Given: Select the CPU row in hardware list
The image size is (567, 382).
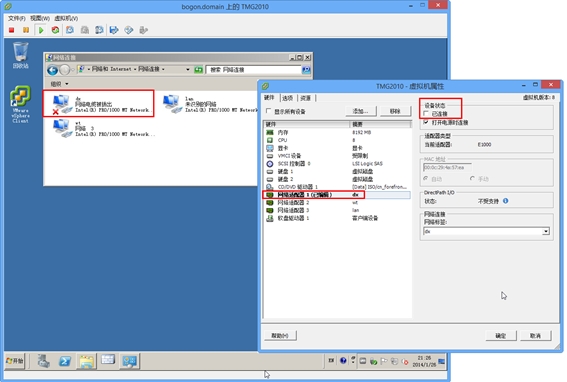Looking at the screenshot, I should (x=337, y=140).
